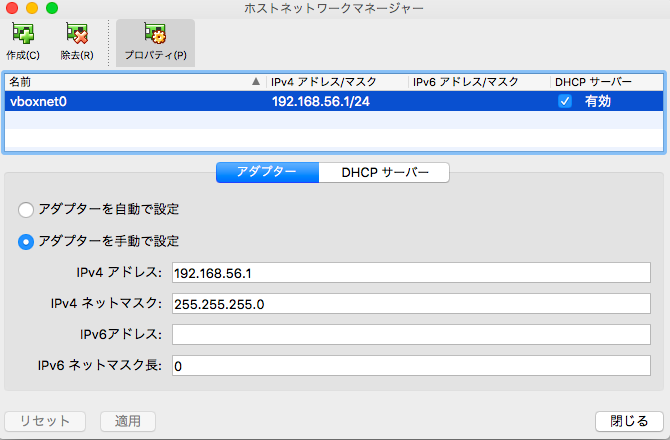Image resolution: width=670 pixels, height=440 pixels.
Task: Switch to the DHCP サーバー tab
Action: (x=384, y=172)
